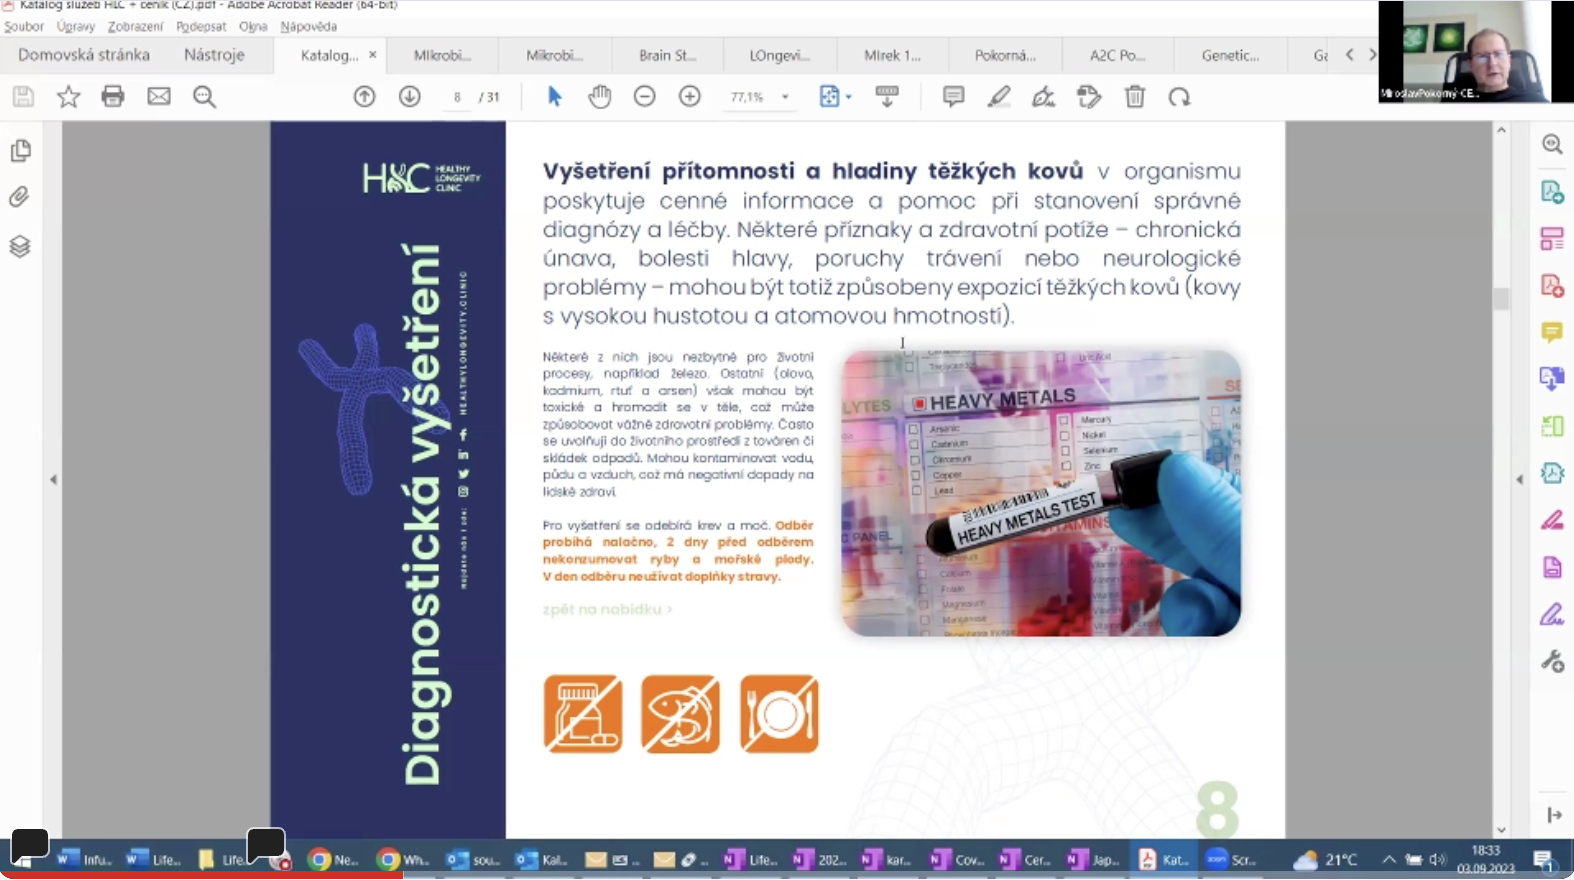Click the vertical scrollbar thumb

1501,299
